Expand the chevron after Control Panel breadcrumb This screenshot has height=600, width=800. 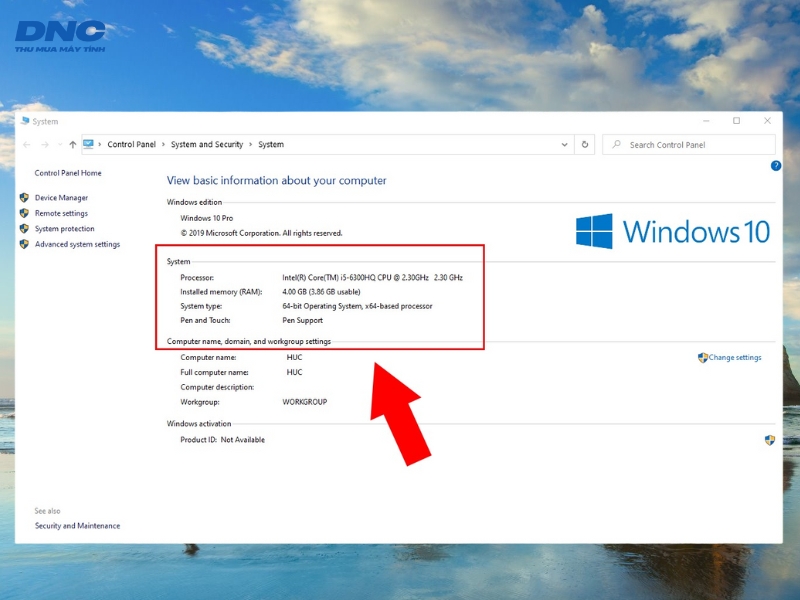pos(163,144)
